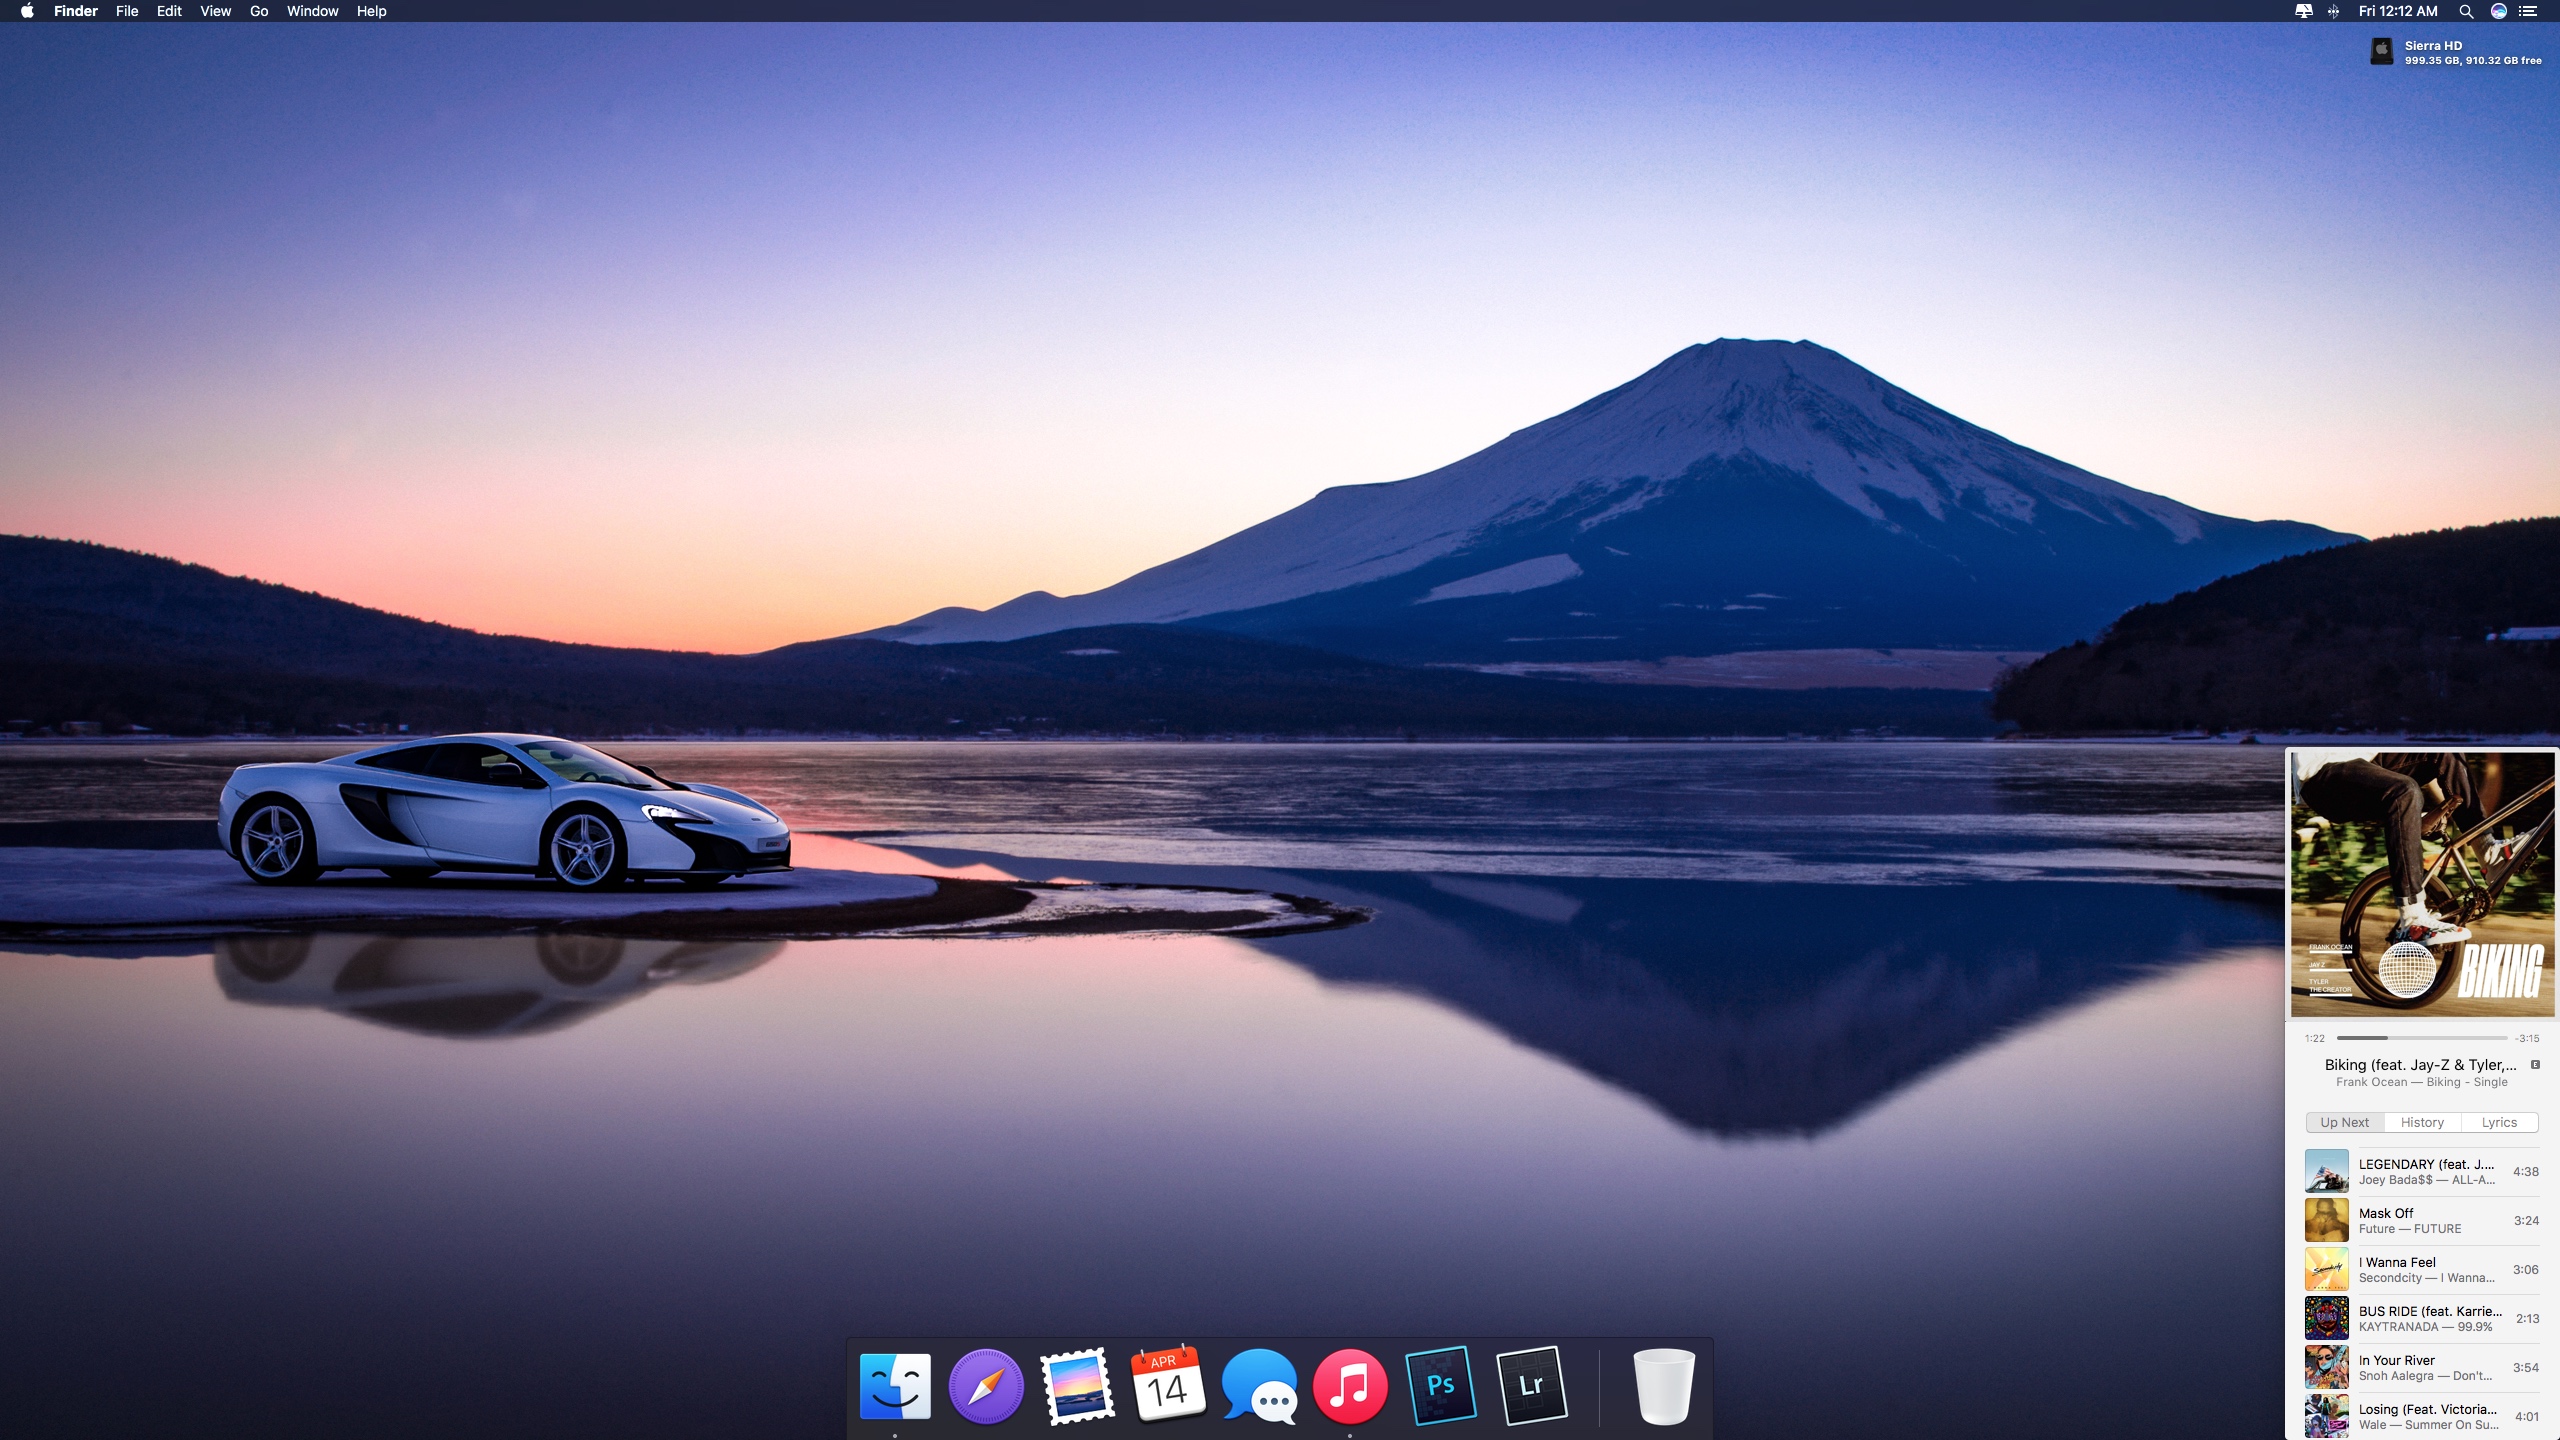This screenshot has height=1440, width=2560.
Task: Click '999.35 GB, 910.32 GB free' drive info
Action: [x=2473, y=61]
